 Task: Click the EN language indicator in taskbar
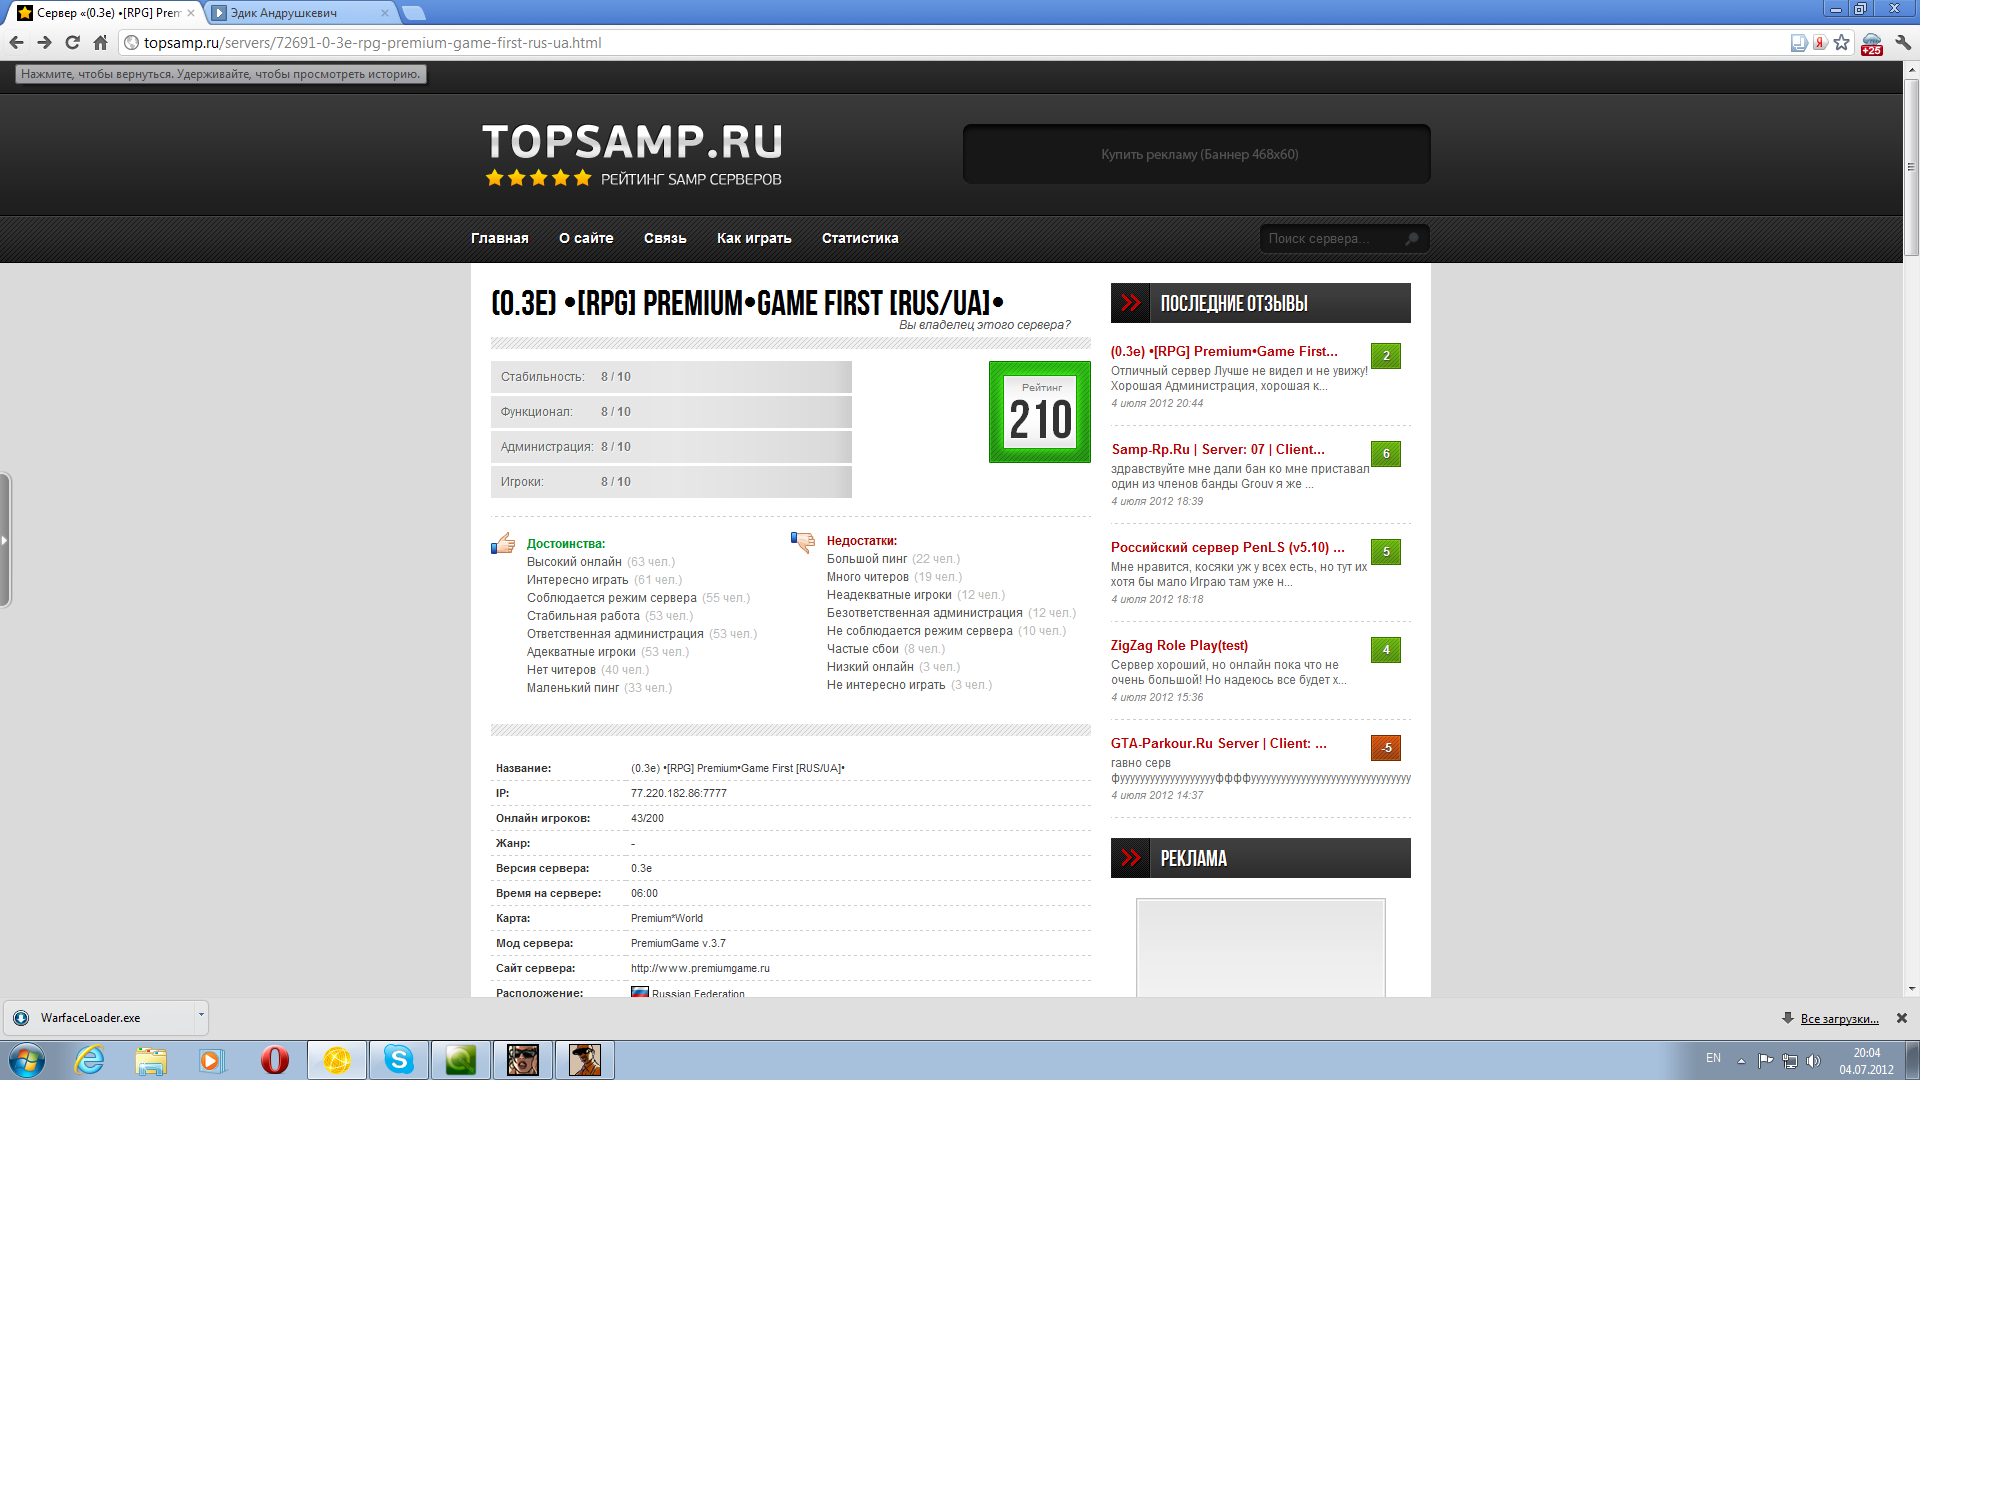coord(1713,1058)
